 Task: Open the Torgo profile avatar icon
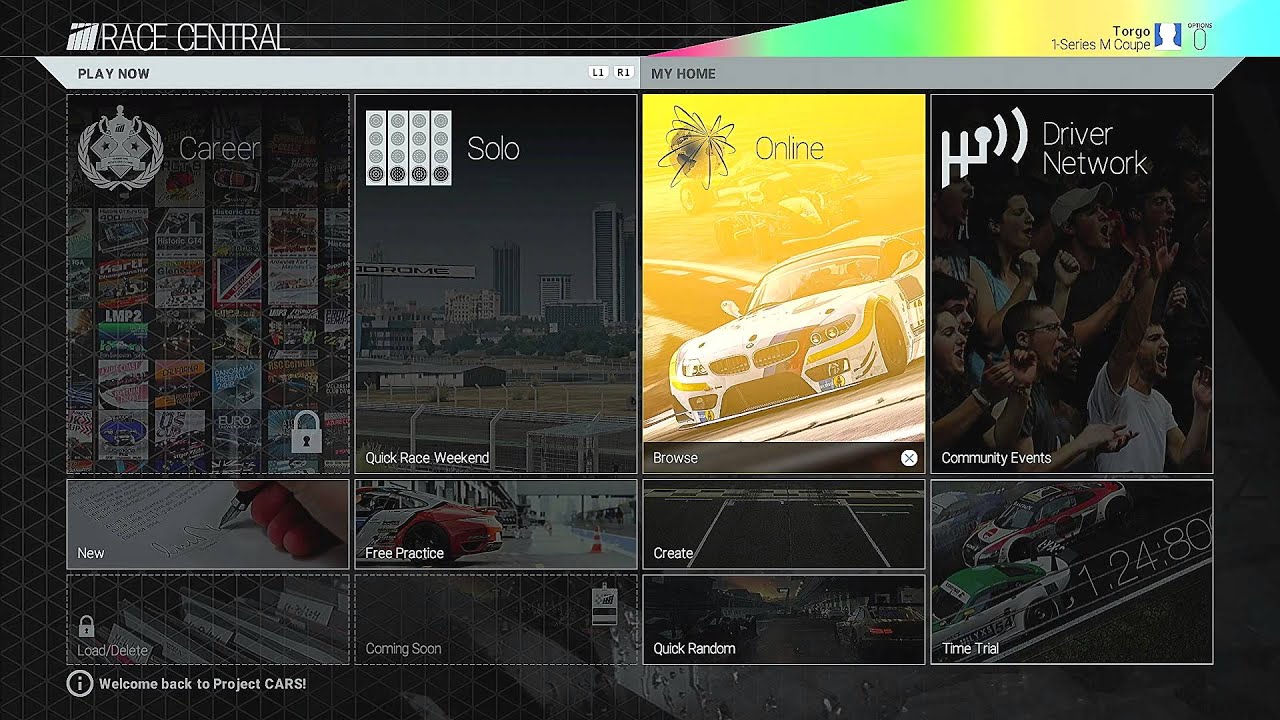[1168, 37]
